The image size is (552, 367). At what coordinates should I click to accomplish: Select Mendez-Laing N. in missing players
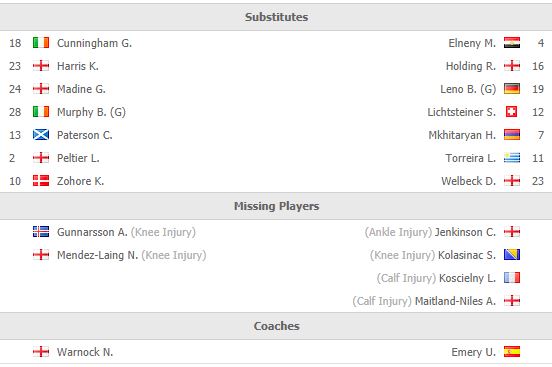(x=98, y=255)
